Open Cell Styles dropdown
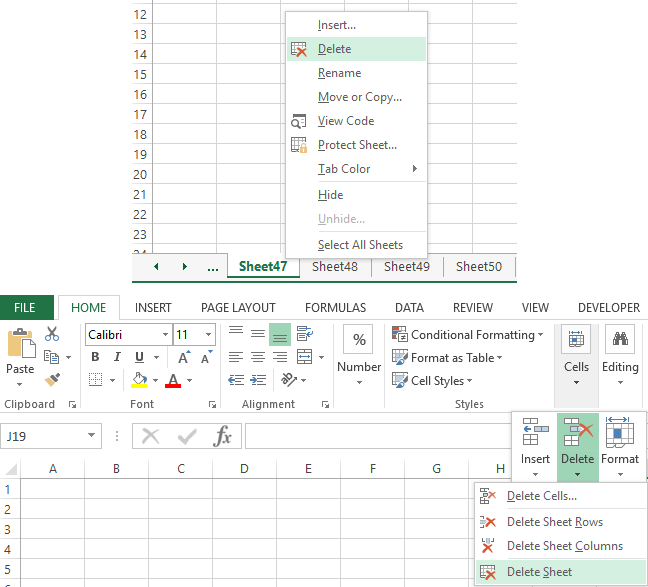This screenshot has width=648, height=587. coord(432,380)
